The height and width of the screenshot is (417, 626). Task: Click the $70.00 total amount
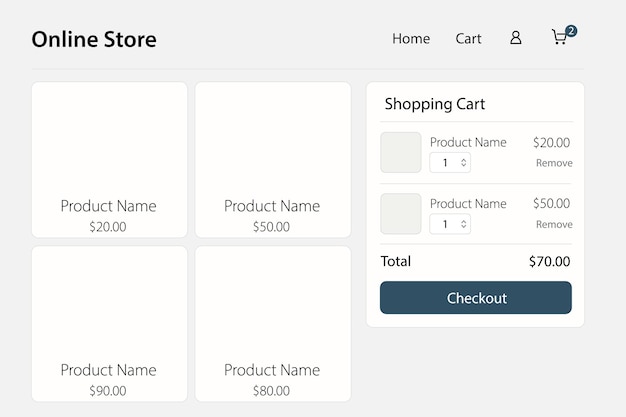550,262
